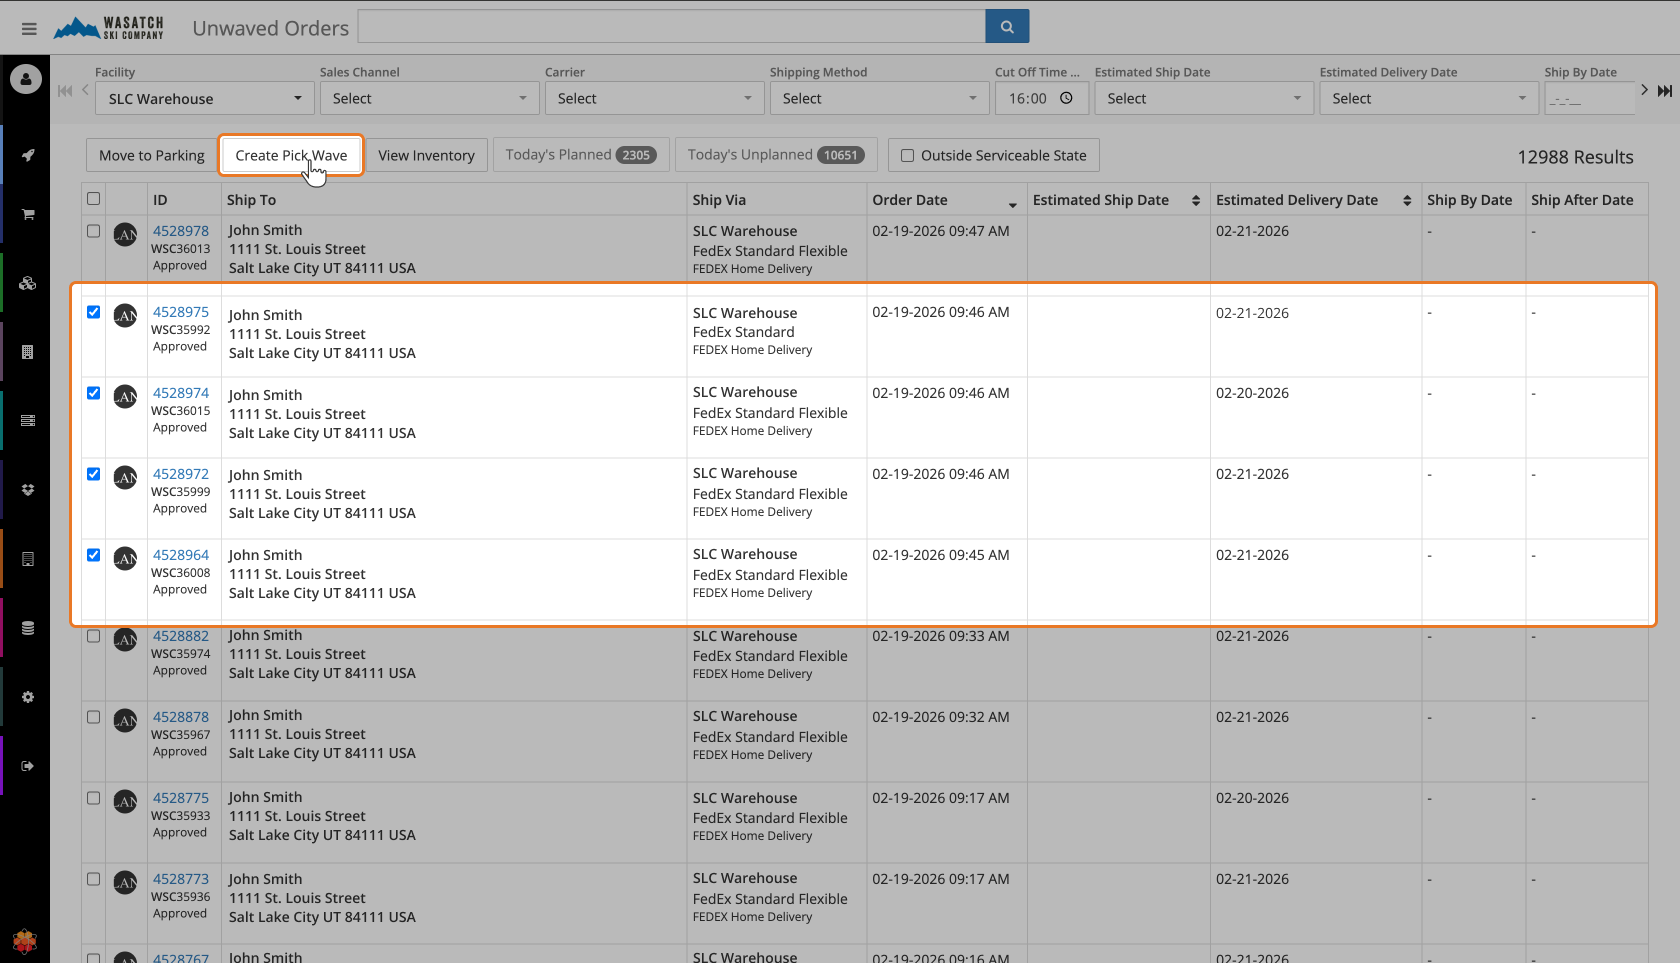Sort by the Order Date column arrow
This screenshot has height=963, width=1680.
pos(1012,205)
